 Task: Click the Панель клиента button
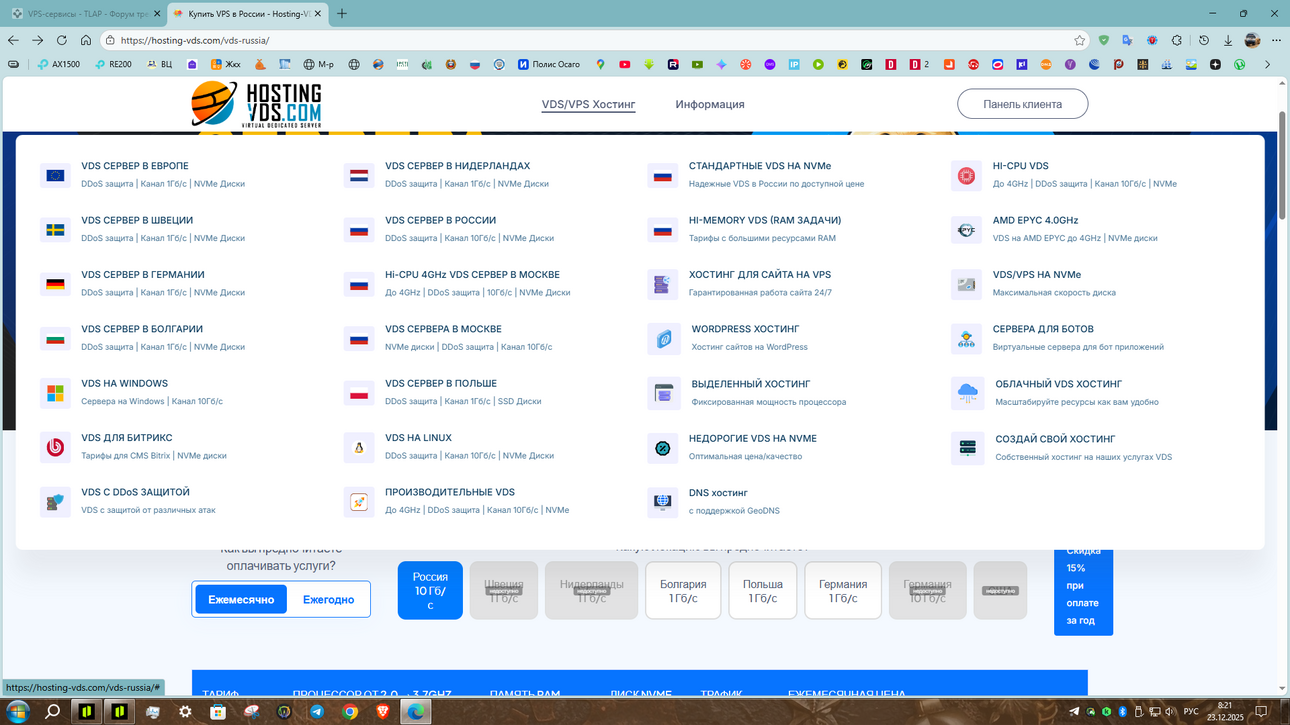pos(1022,104)
